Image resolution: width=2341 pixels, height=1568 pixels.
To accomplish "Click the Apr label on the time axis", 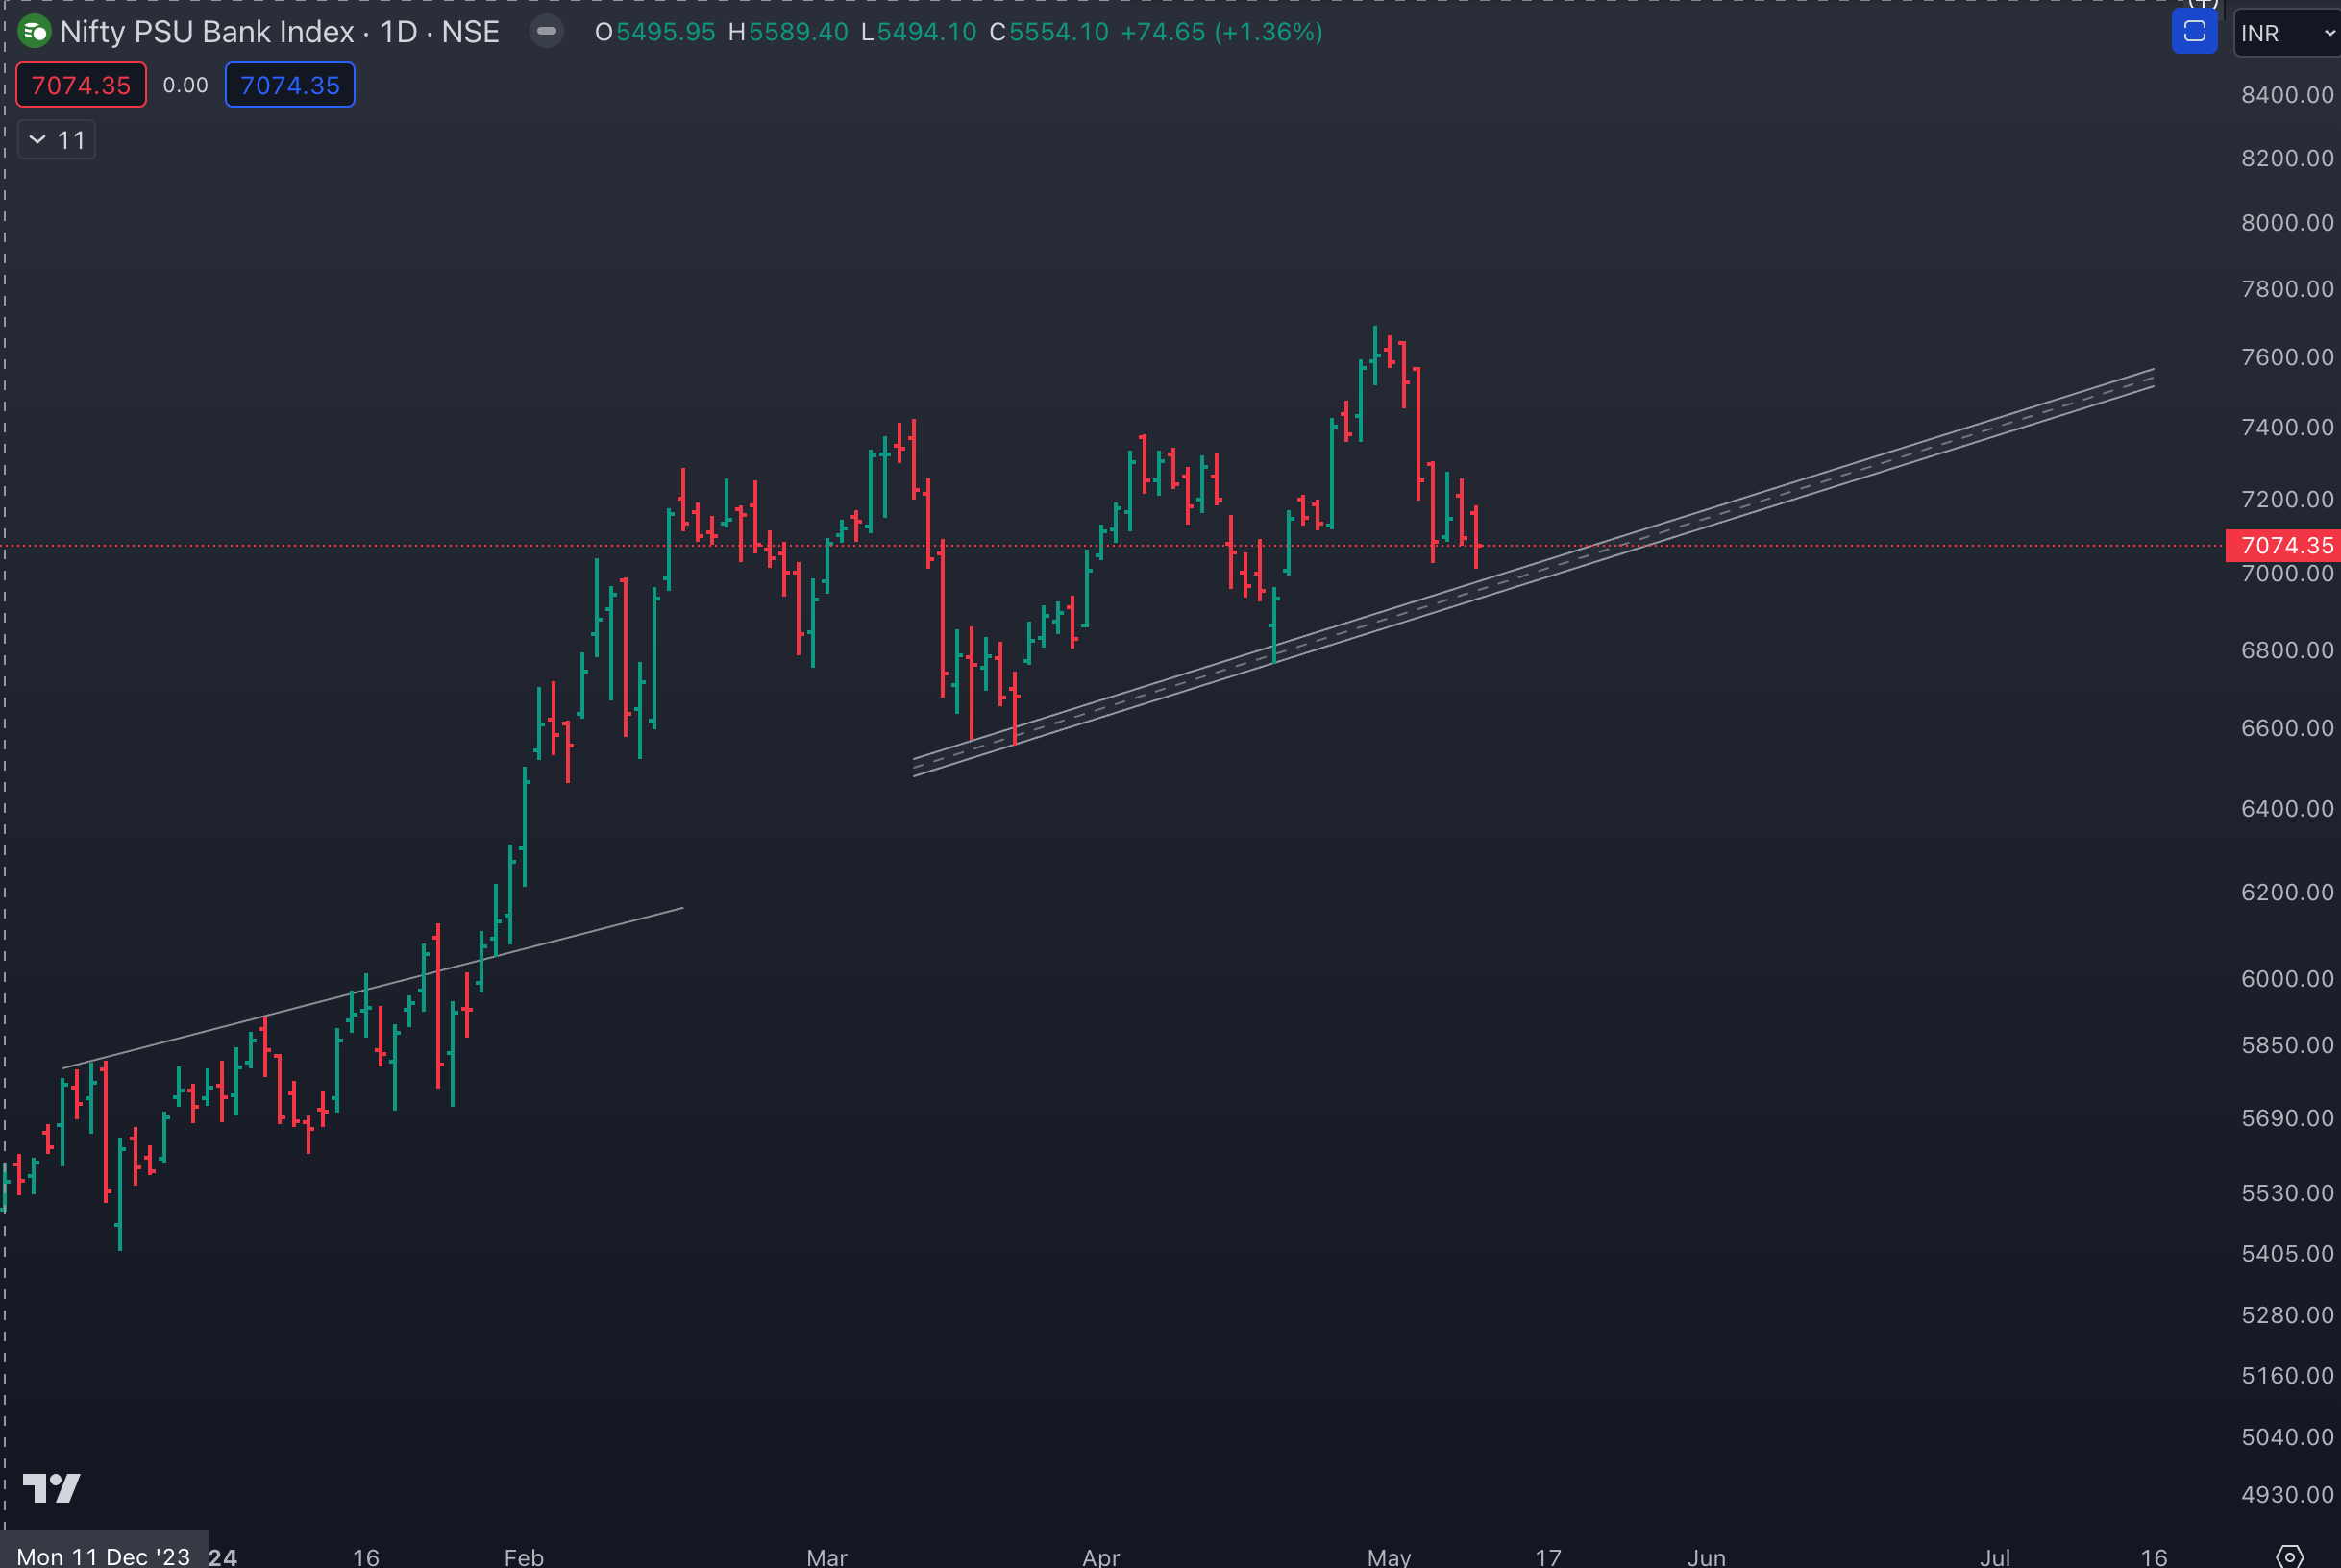I will point(1101,1557).
